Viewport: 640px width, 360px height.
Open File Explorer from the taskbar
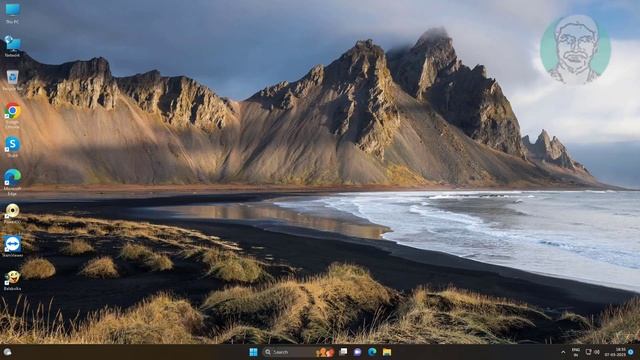click(387, 352)
